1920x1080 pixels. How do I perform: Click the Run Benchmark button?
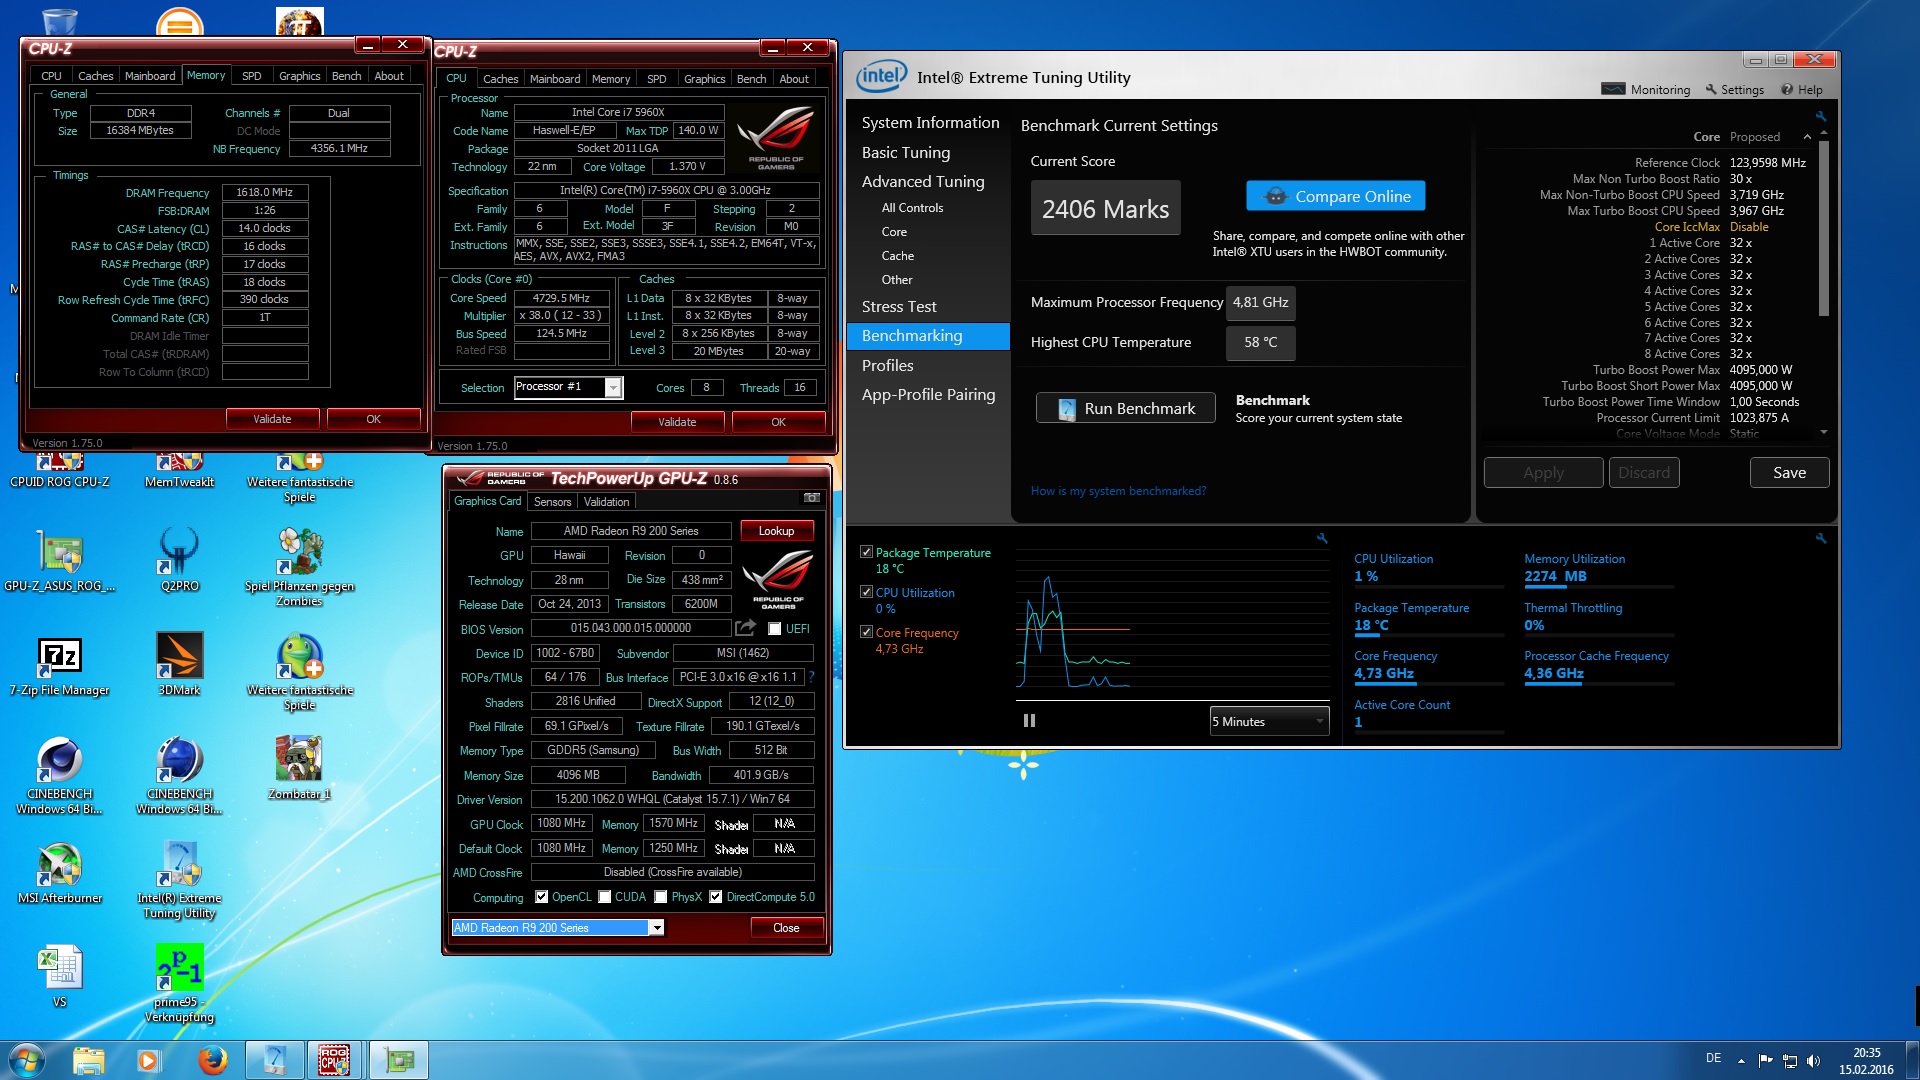tap(1125, 408)
